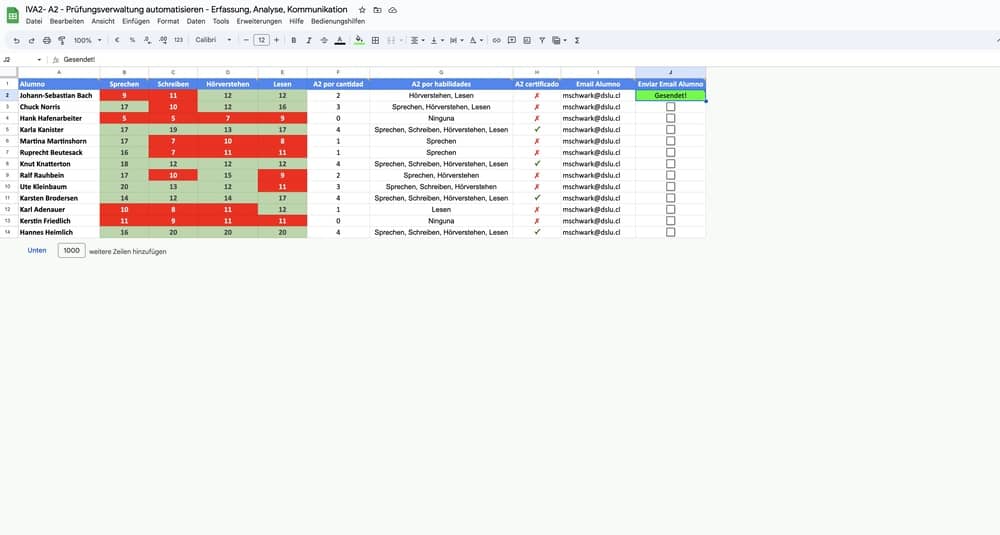Open the 100% zoom level dropdown
This screenshot has width=1000, height=535.
coord(87,40)
